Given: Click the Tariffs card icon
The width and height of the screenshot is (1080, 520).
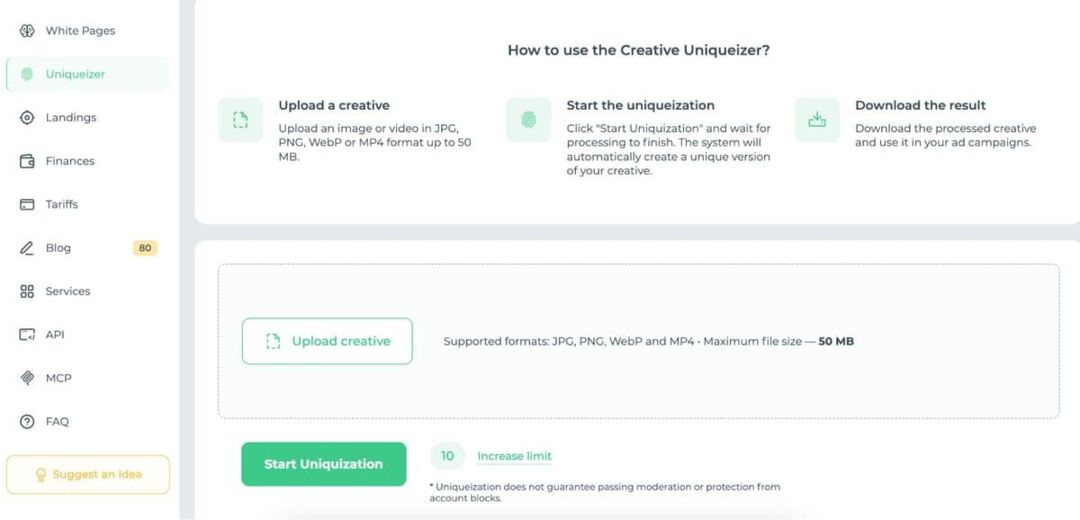Looking at the screenshot, I should tap(27, 205).
